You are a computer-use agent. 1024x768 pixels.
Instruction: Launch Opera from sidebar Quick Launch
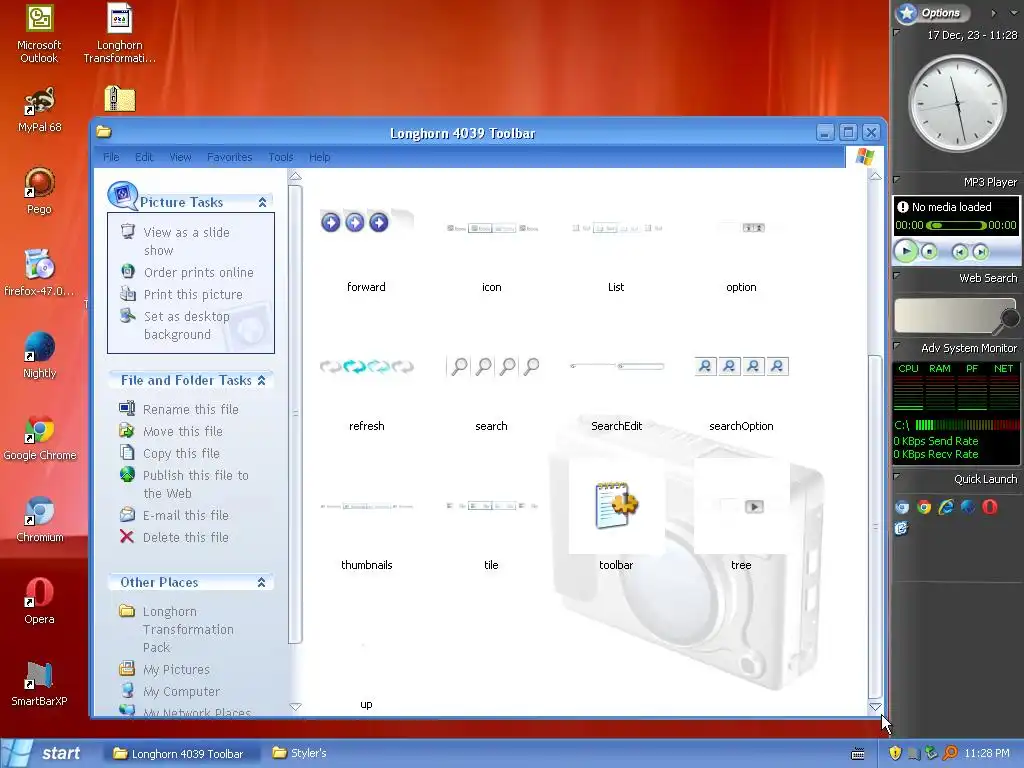click(x=989, y=507)
